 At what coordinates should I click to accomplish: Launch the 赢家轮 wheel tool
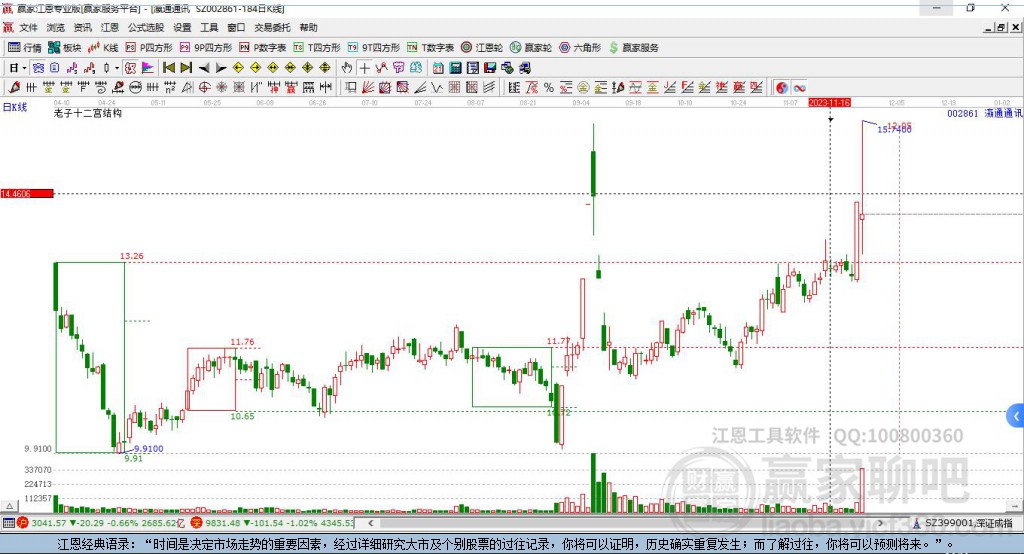pos(531,48)
